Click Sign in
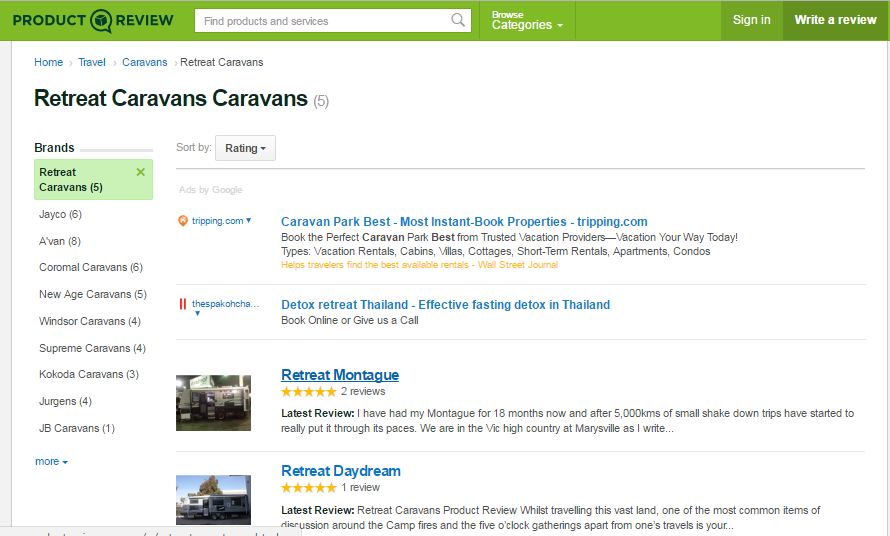The width and height of the screenshot is (890, 536). [752, 20]
